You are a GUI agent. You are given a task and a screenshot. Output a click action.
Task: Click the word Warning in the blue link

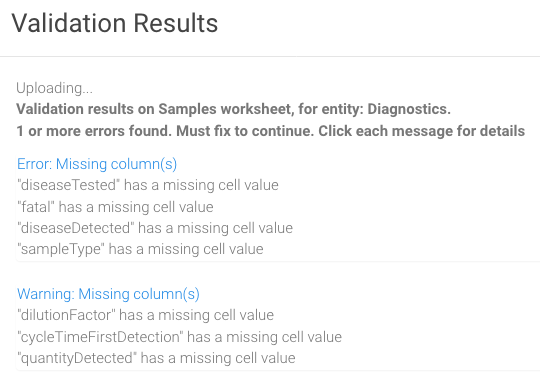[x=46, y=294]
